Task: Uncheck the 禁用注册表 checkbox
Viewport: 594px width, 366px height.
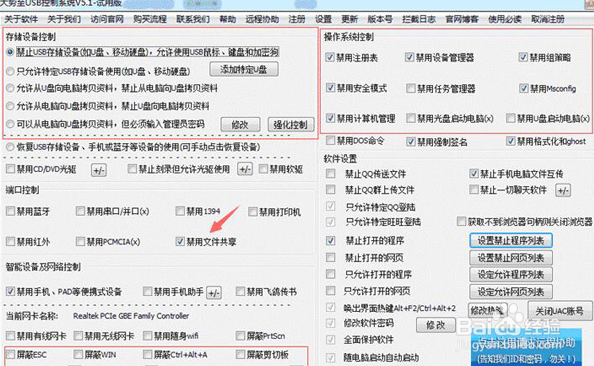Action: (x=330, y=57)
